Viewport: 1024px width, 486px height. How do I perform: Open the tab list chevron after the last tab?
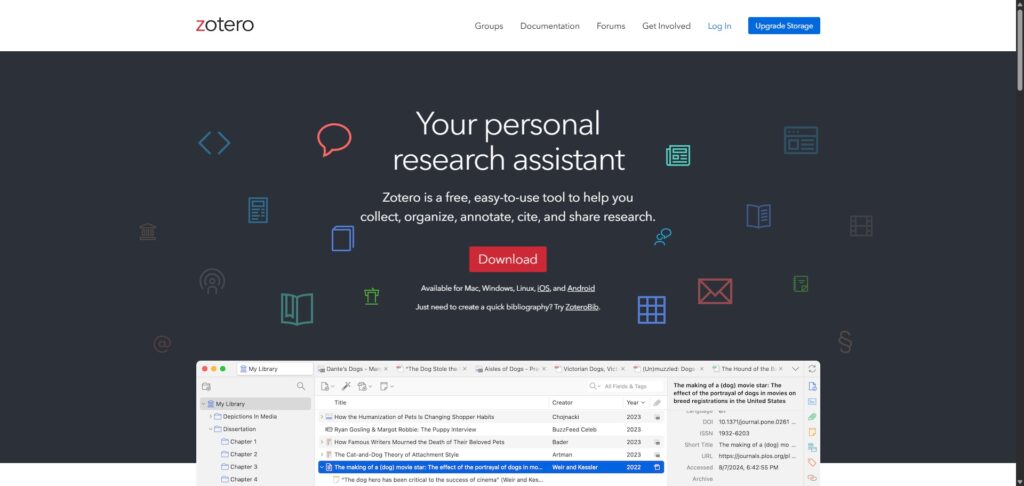pos(795,369)
